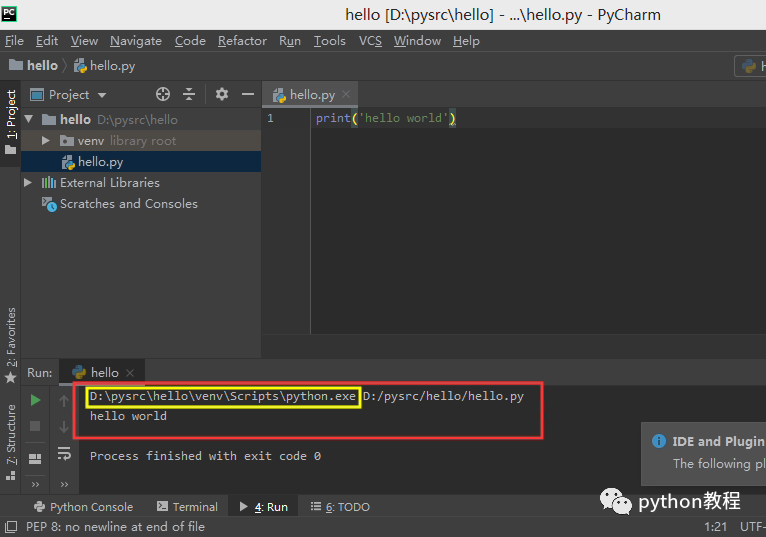Image resolution: width=766 pixels, height=537 pixels.
Task: Click the python.exe interpreter path in output
Action: click(223, 396)
